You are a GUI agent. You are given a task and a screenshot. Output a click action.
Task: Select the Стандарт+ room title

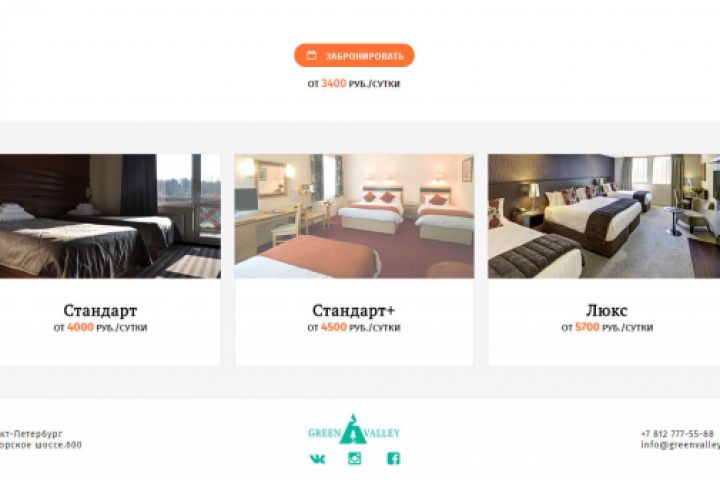point(354,311)
